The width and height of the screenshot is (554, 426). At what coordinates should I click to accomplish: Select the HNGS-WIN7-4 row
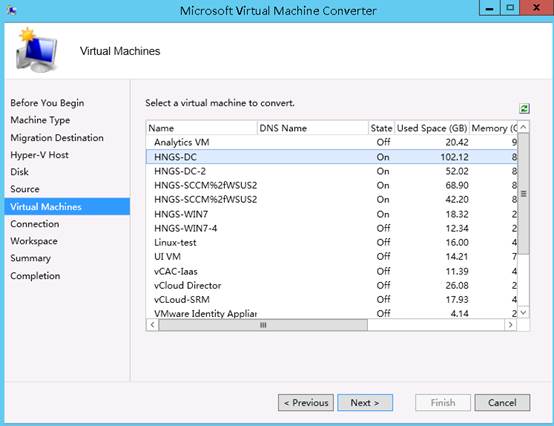(x=332, y=228)
